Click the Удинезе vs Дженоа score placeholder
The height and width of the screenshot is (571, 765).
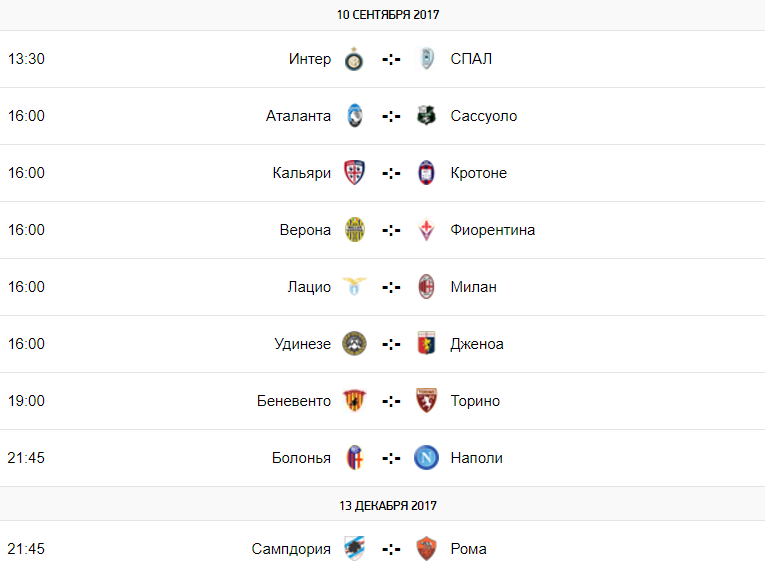pyautogui.click(x=391, y=344)
